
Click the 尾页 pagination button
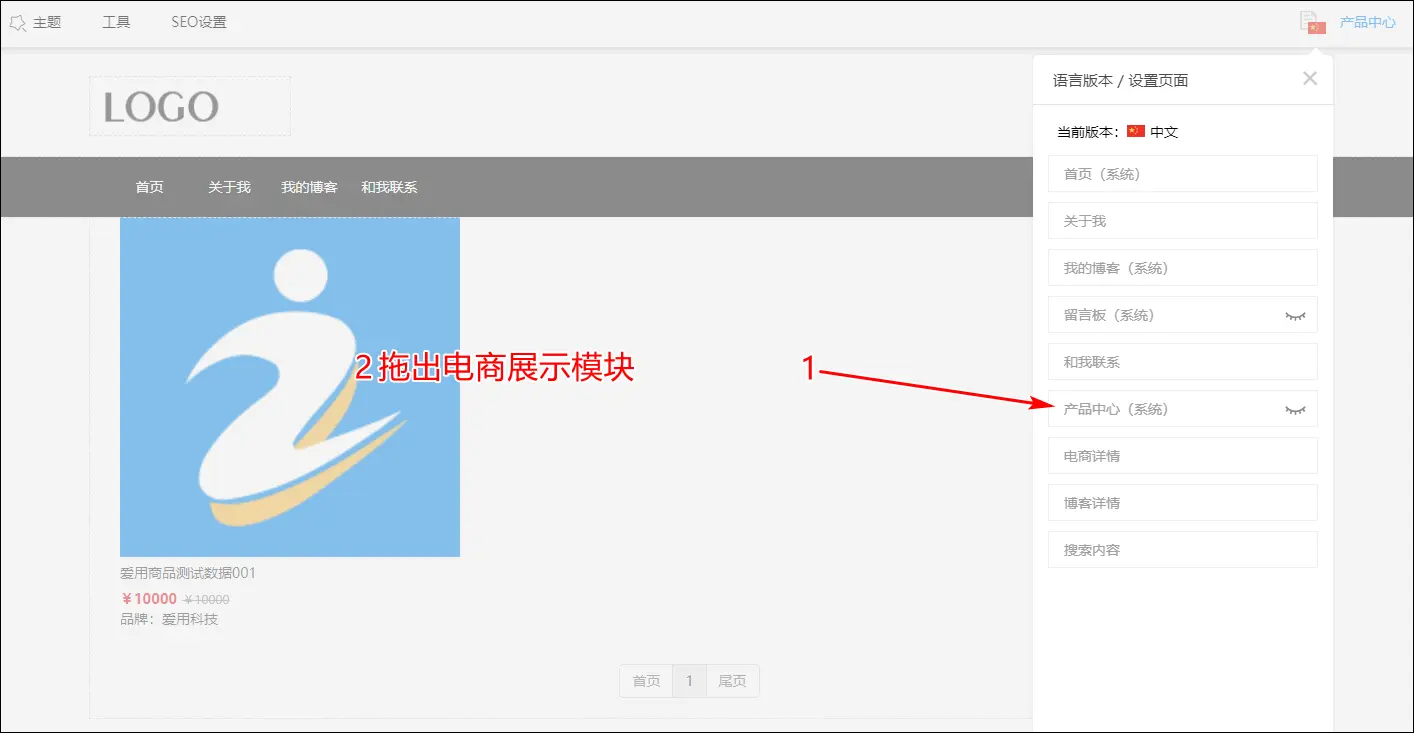tap(732, 681)
